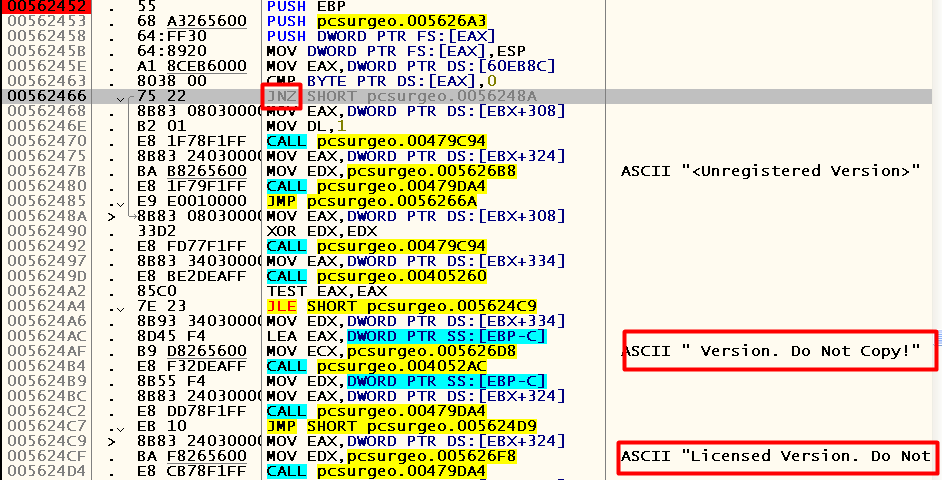Select the XOR EDX,EDX instruction
The width and height of the screenshot is (942, 480).
point(321,231)
